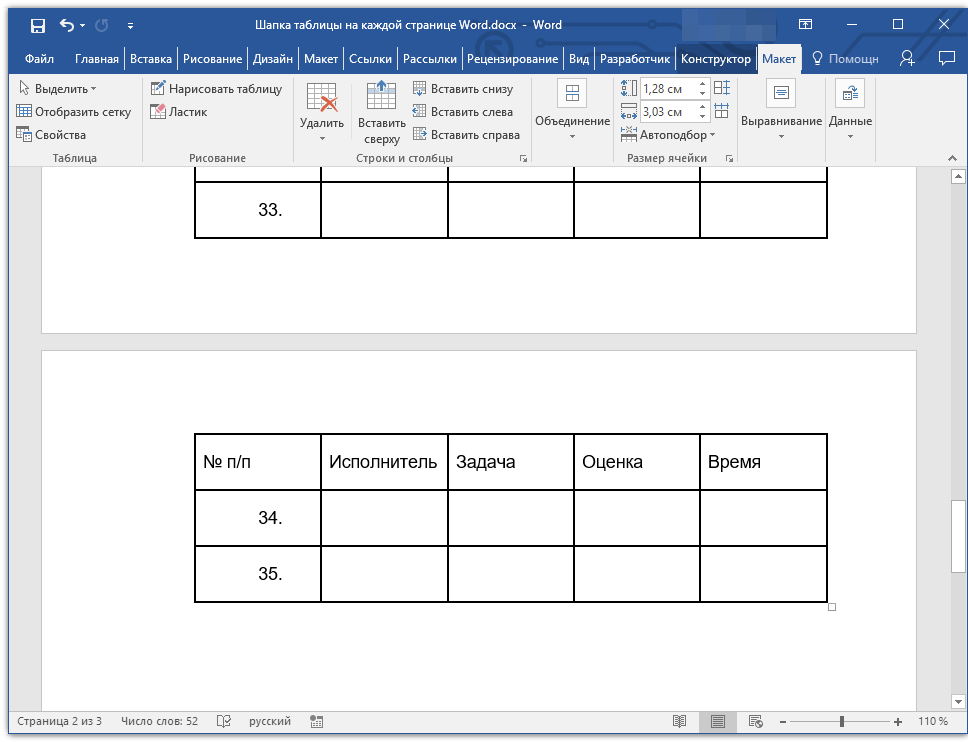
Task: Click the zoom slider handle
Action: coord(841,721)
